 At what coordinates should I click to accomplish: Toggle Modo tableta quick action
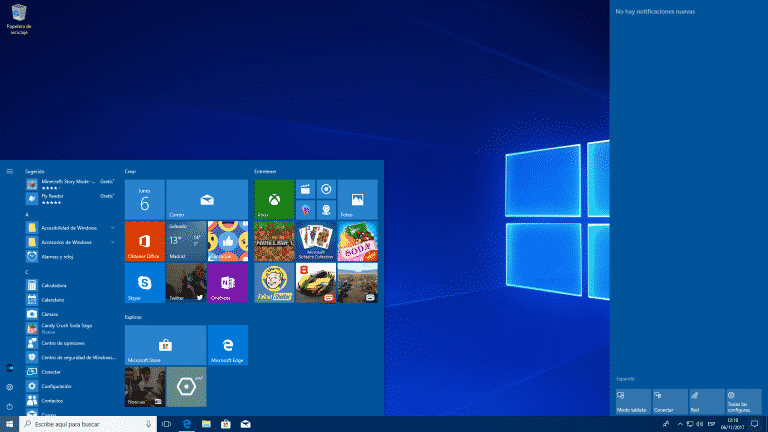click(633, 402)
